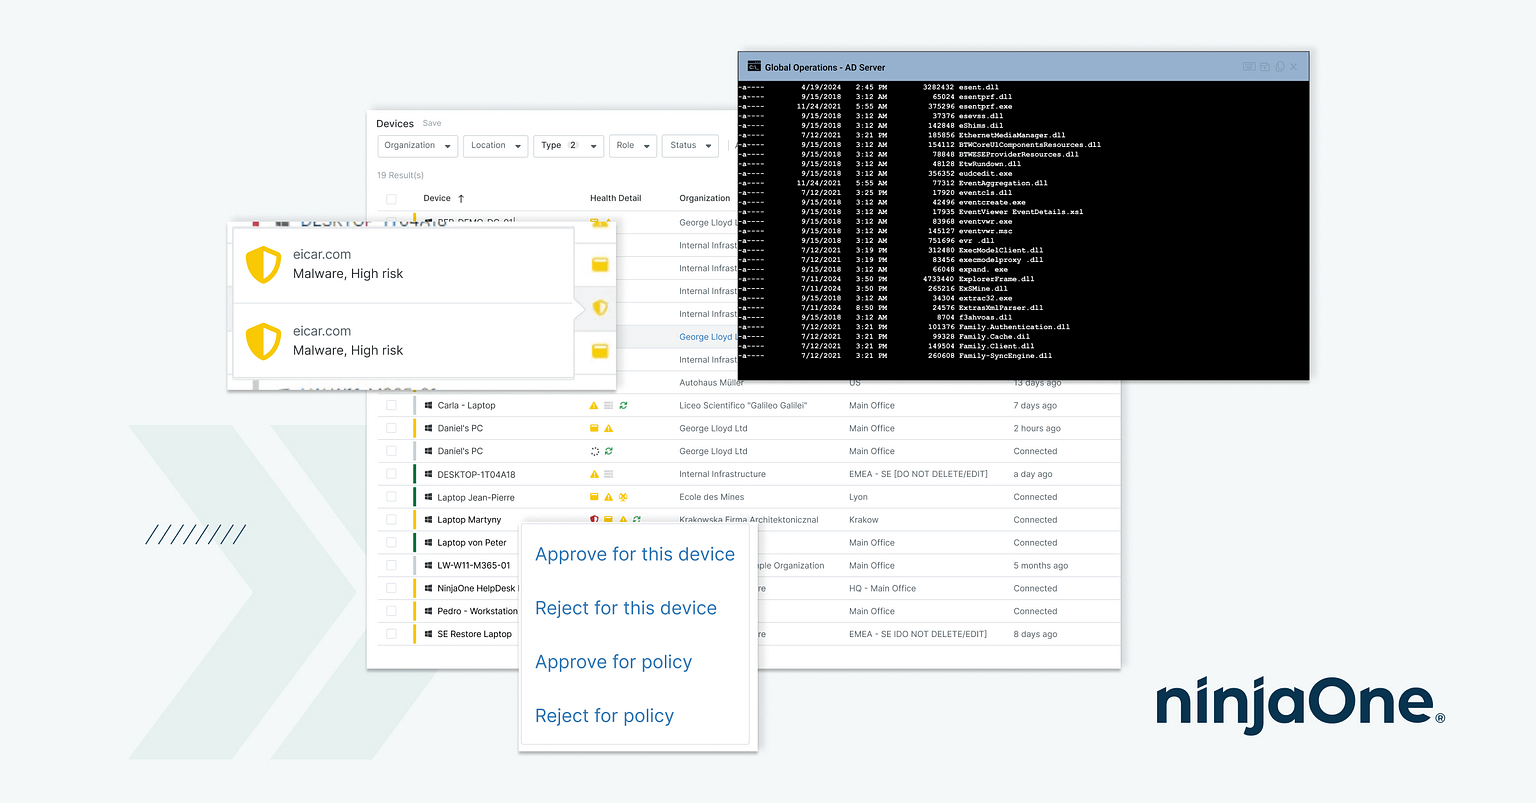Check the select-all checkbox in the Device header row
The width and height of the screenshot is (1536, 803).
[x=391, y=198]
